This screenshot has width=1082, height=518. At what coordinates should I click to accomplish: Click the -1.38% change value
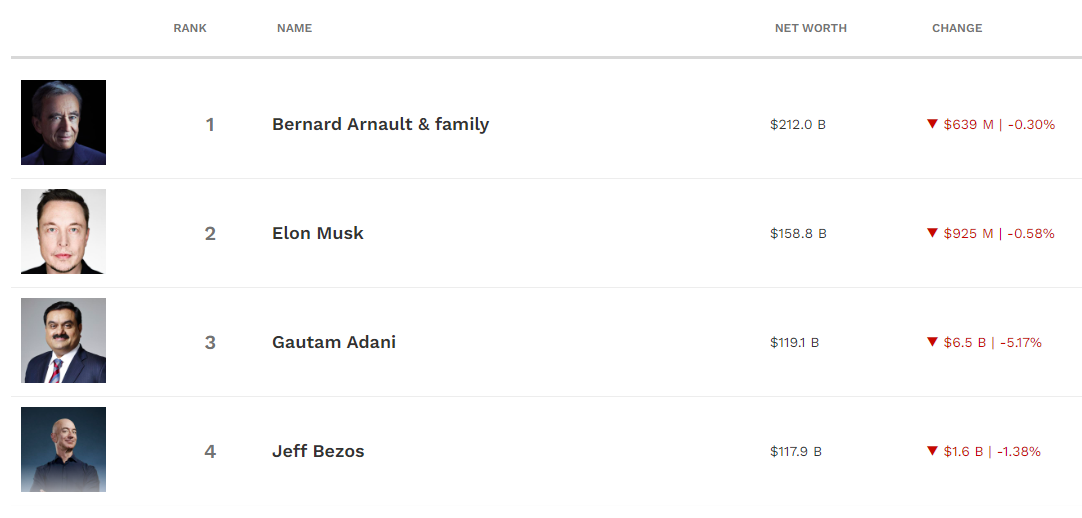pos(1018,452)
